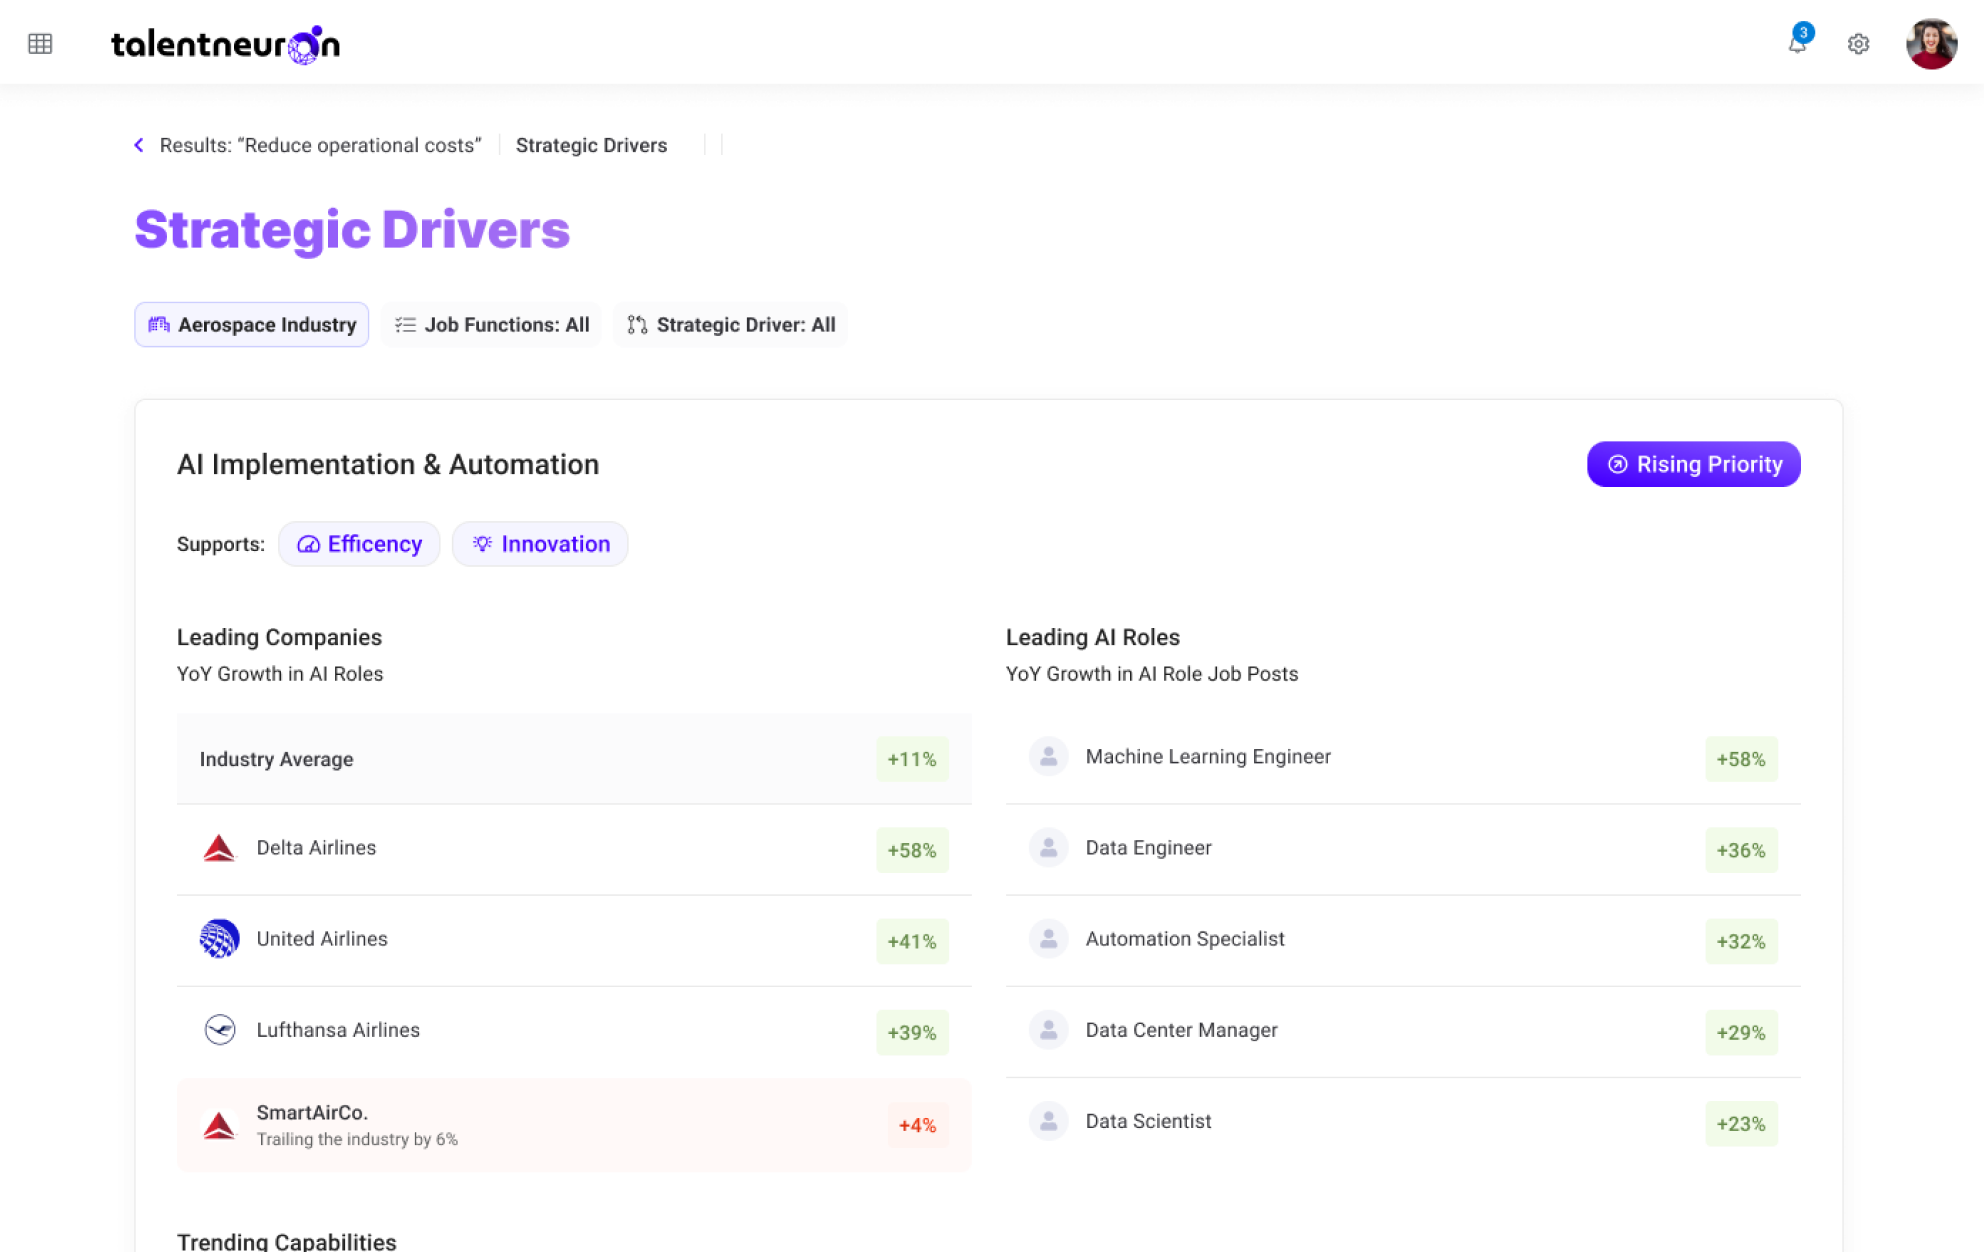Click the Delta Airlines logo icon
The height and width of the screenshot is (1252, 1984).
(219, 849)
